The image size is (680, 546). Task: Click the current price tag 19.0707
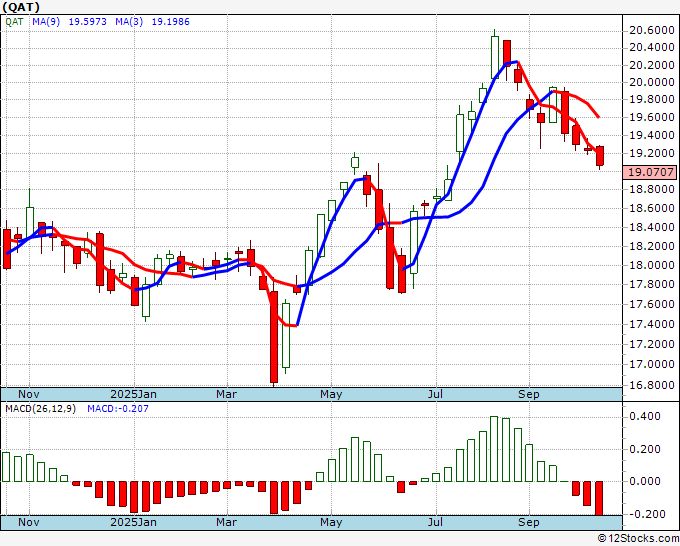(650, 172)
